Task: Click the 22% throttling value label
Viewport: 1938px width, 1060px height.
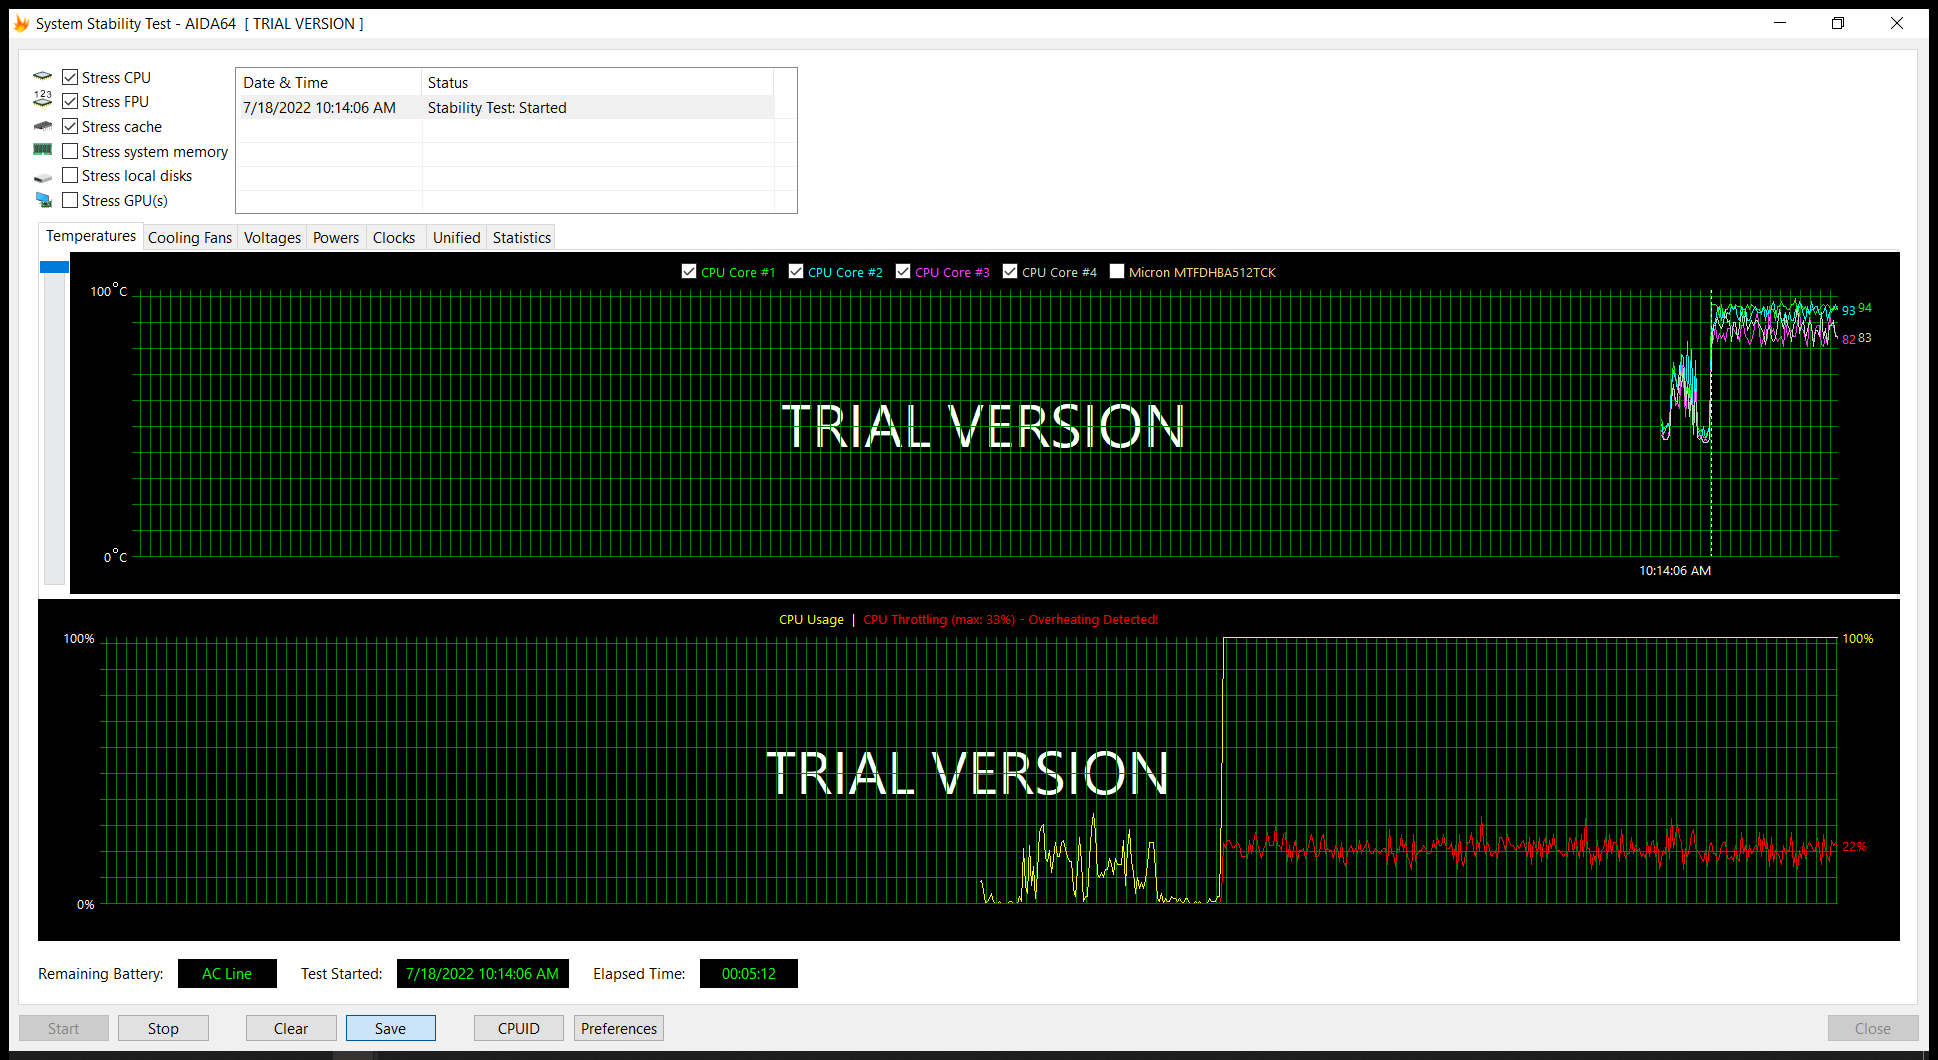Action: [1854, 846]
